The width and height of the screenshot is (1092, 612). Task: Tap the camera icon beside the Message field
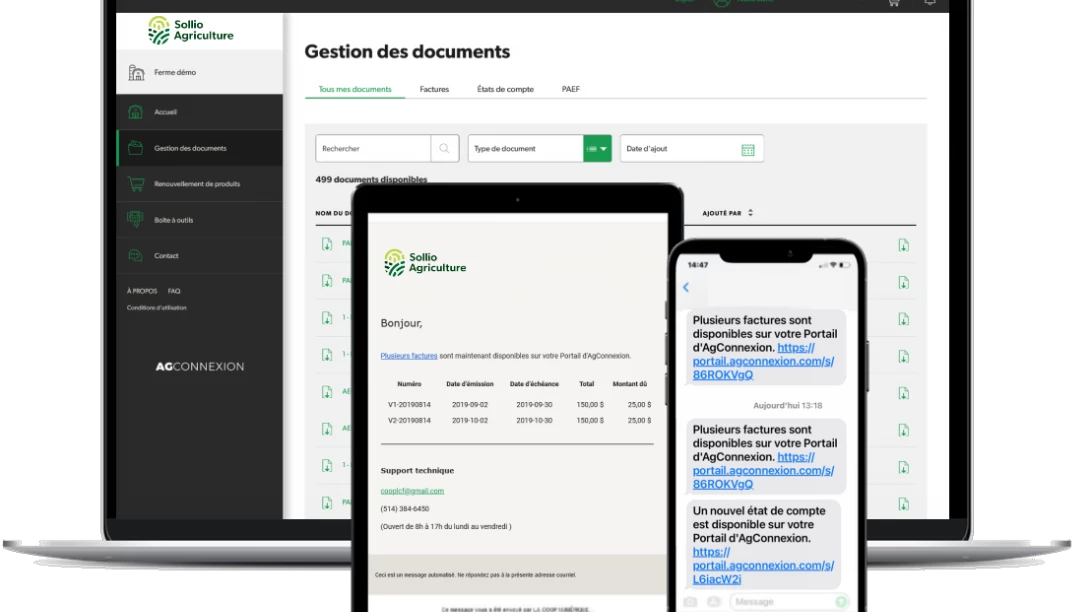point(690,602)
